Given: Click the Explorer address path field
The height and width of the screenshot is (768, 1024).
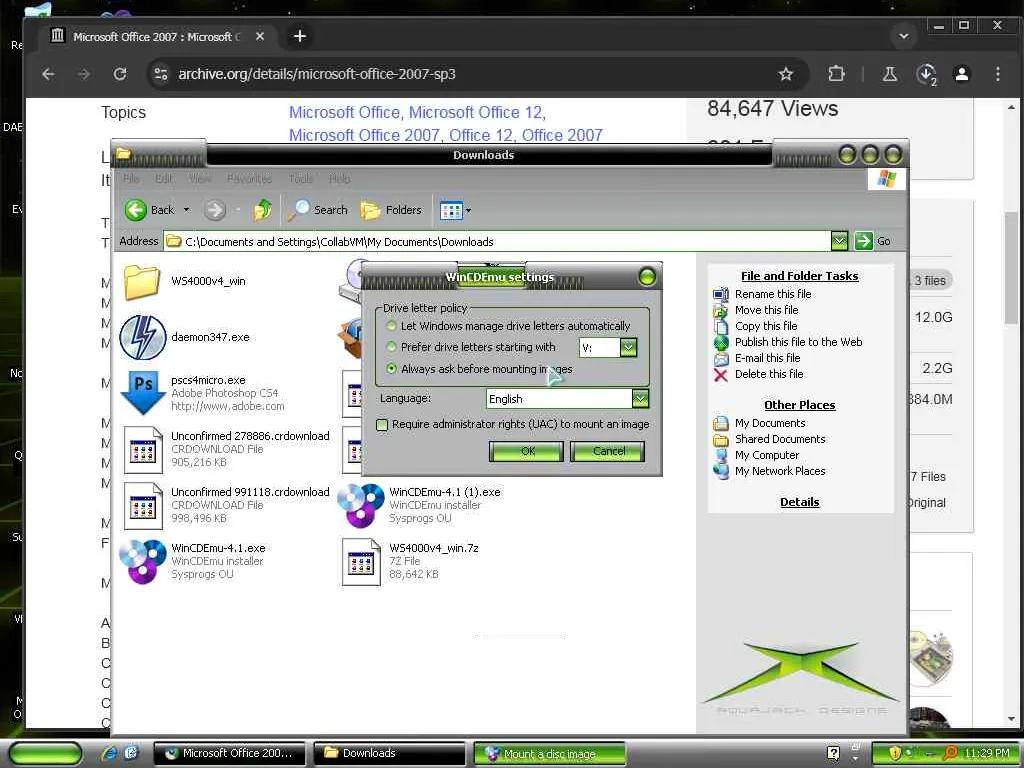Looking at the screenshot, I should coord(498,242).
